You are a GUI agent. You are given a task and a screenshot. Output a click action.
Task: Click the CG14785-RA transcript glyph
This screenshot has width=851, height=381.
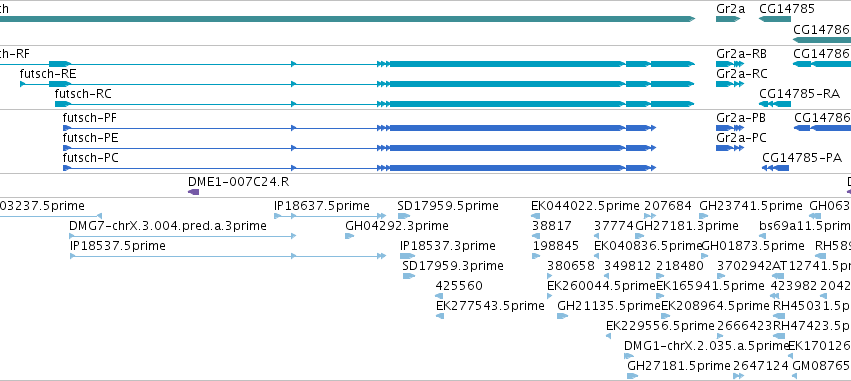[x=775, y=104]
